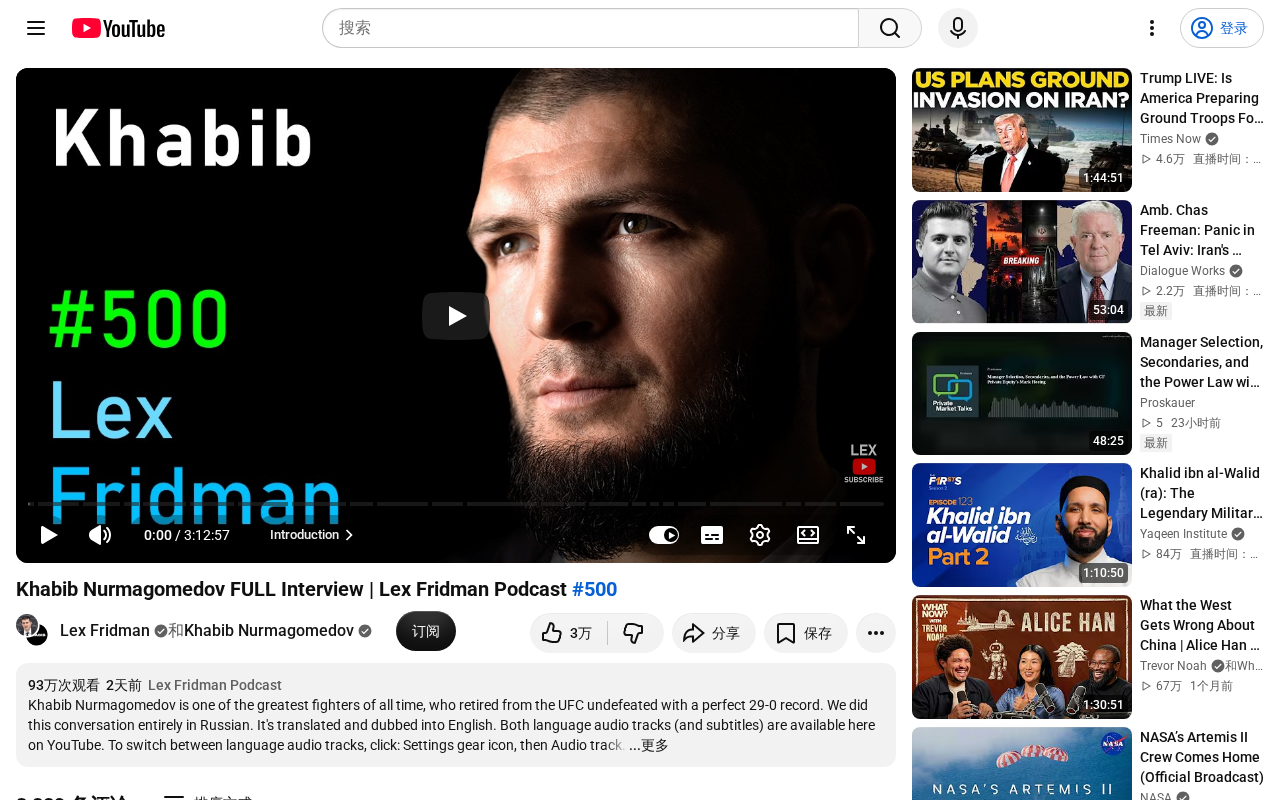Switch to theater mode
The height and width of the screenshot is (800, 1280).
[808, 535]
